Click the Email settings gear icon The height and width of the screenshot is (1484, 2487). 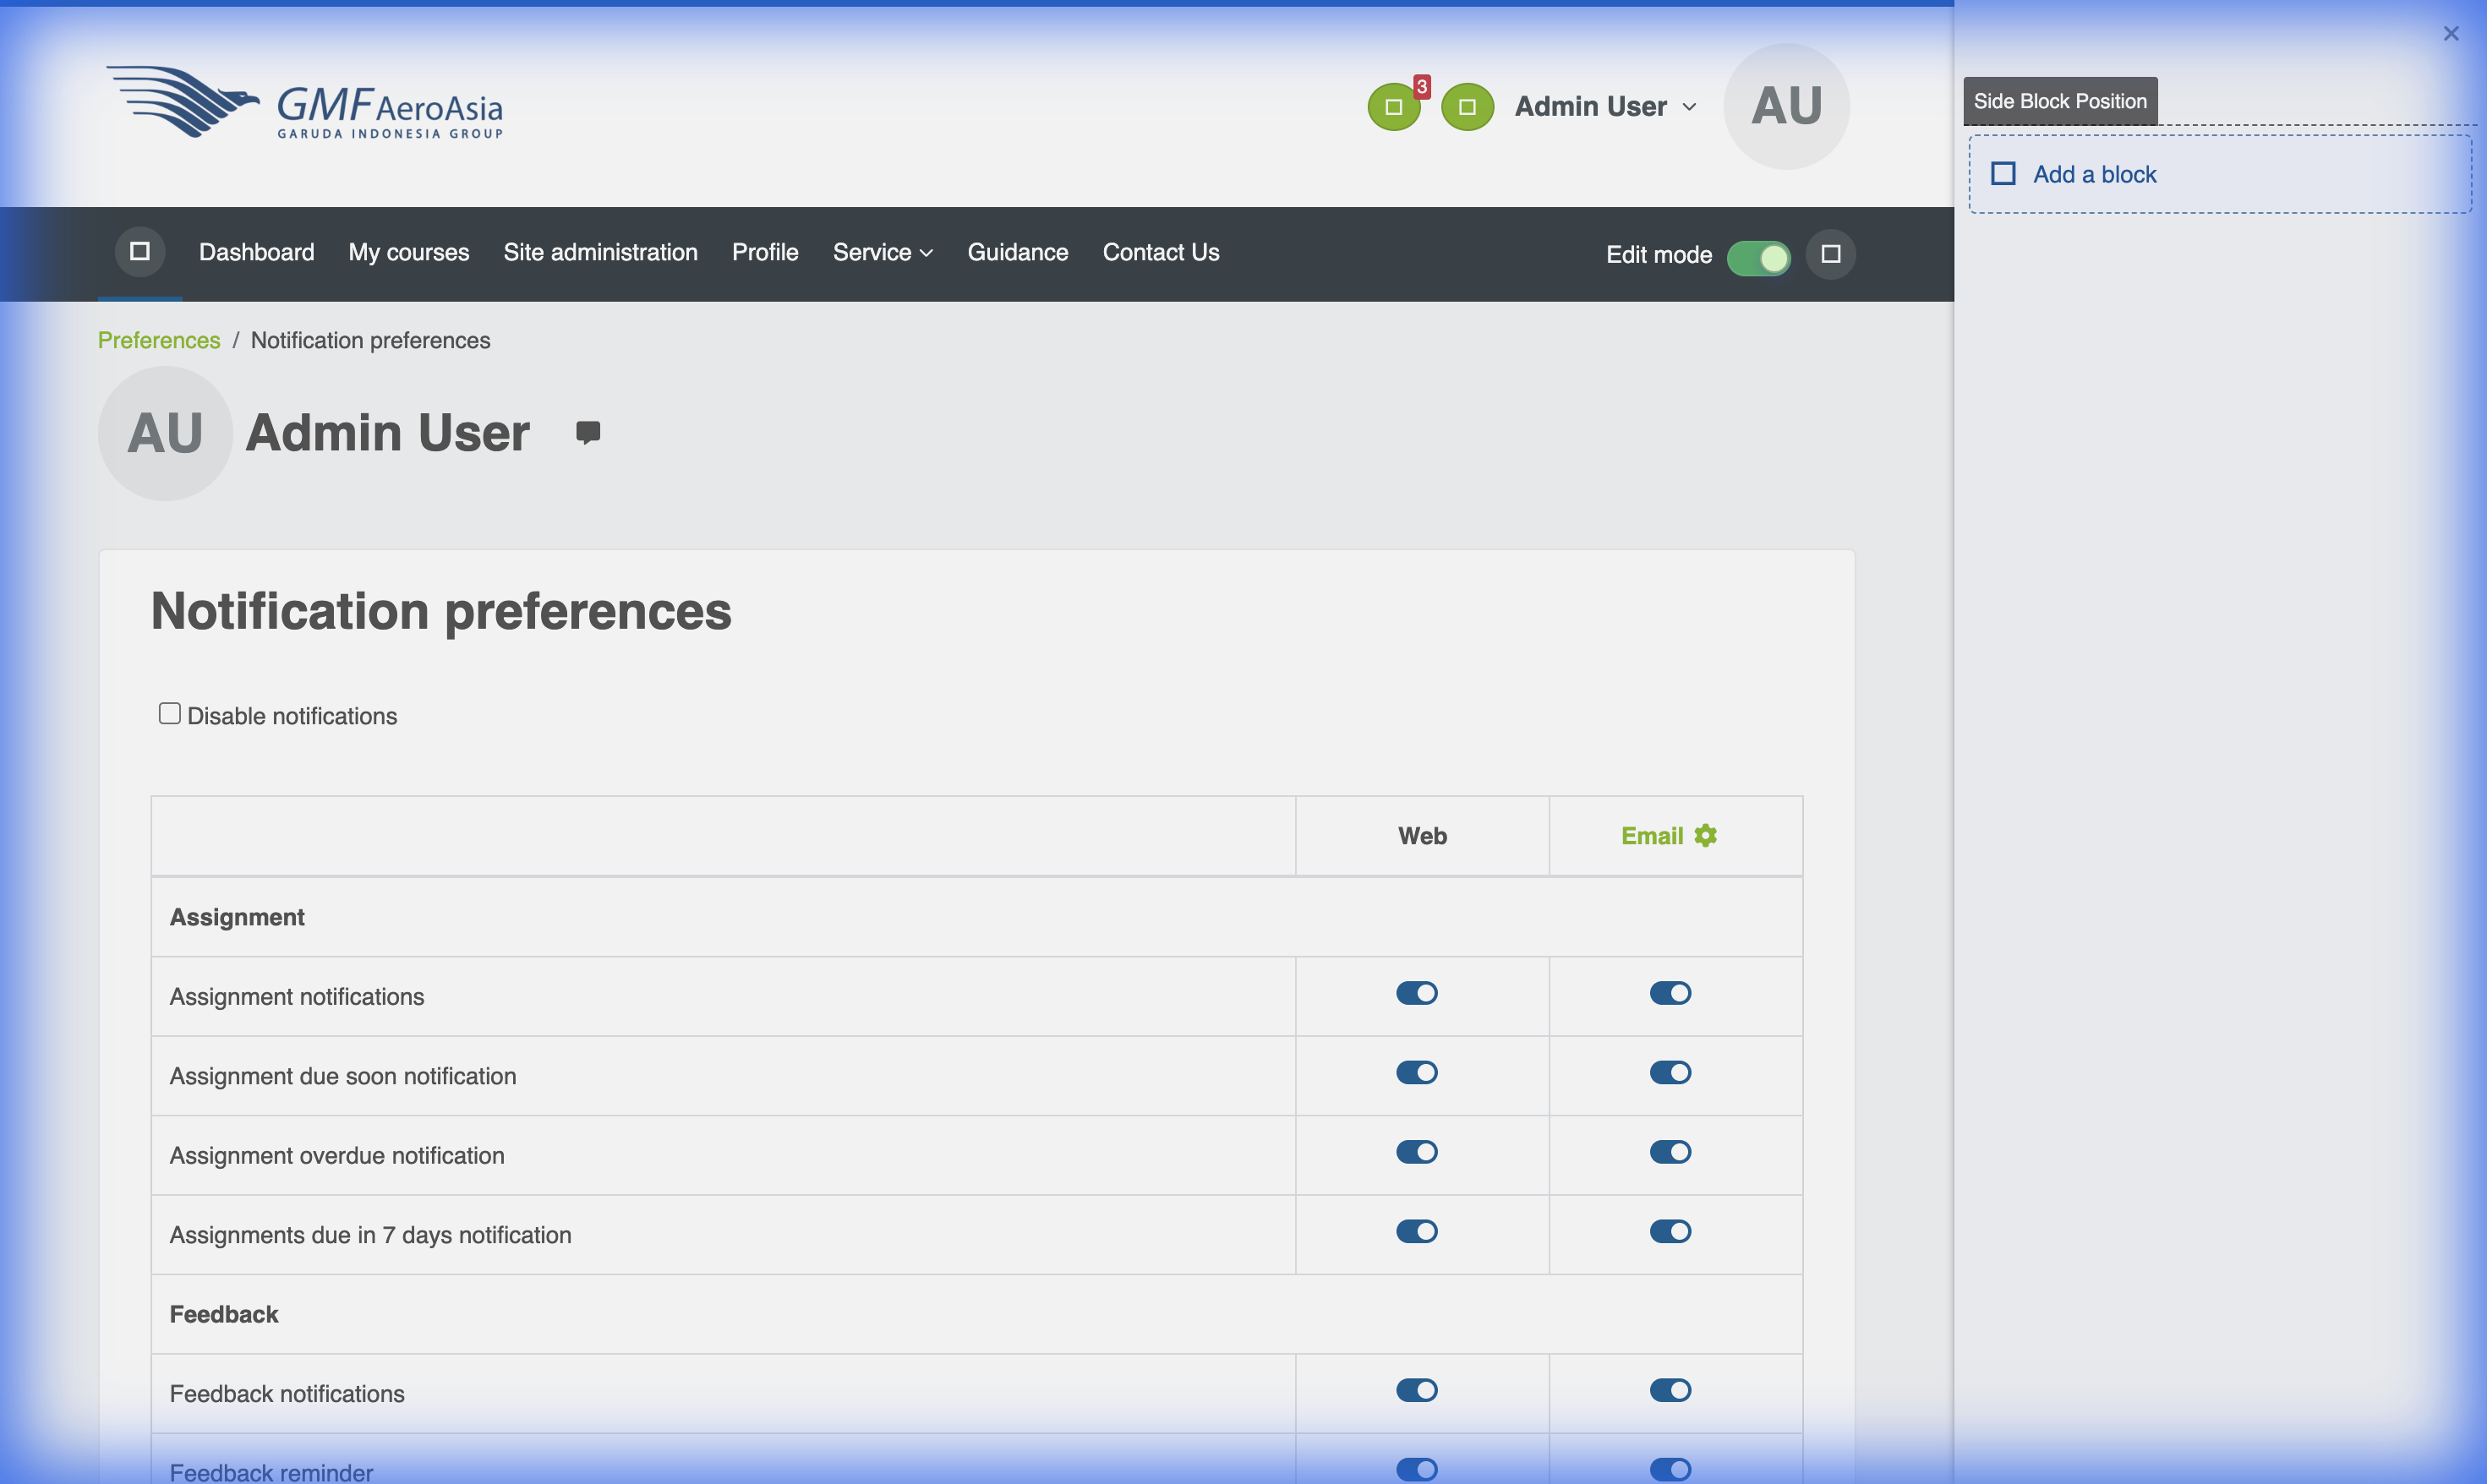point(1705,835)
